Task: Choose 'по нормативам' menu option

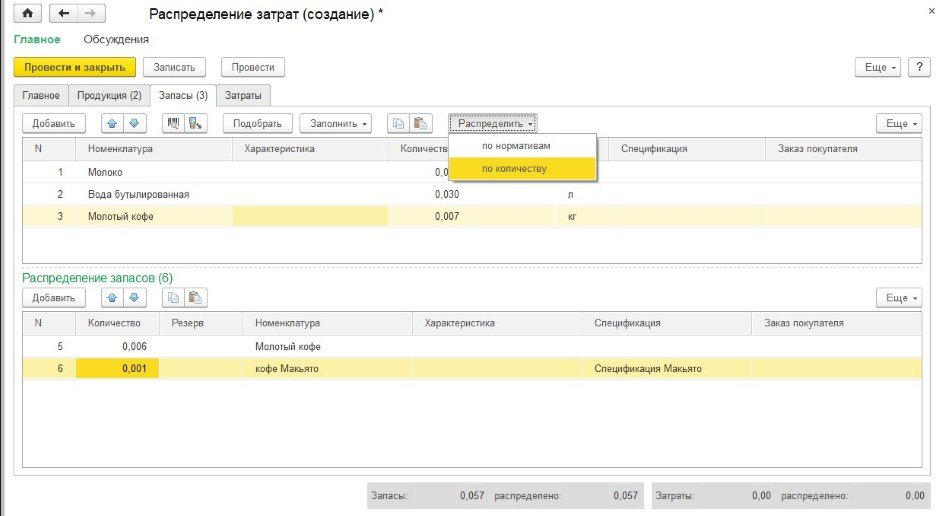Action: pyautogui.click(x=516, y=146)
